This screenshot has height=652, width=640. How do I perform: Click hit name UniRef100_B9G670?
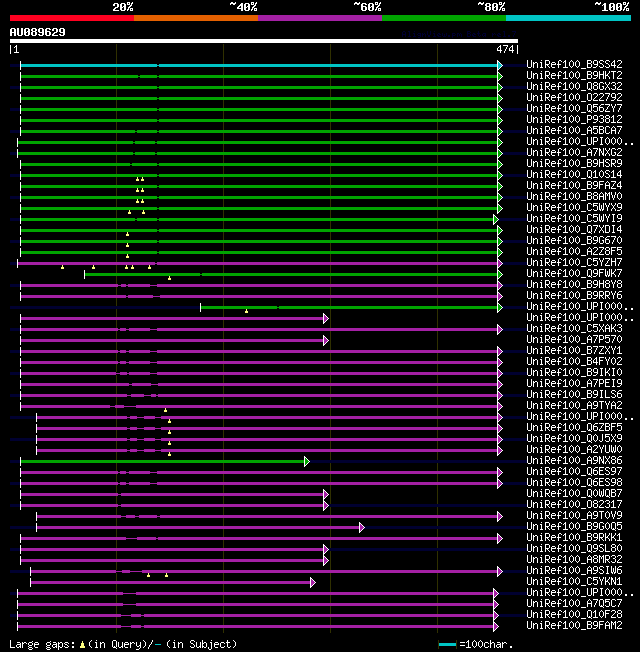click(574, 241)
